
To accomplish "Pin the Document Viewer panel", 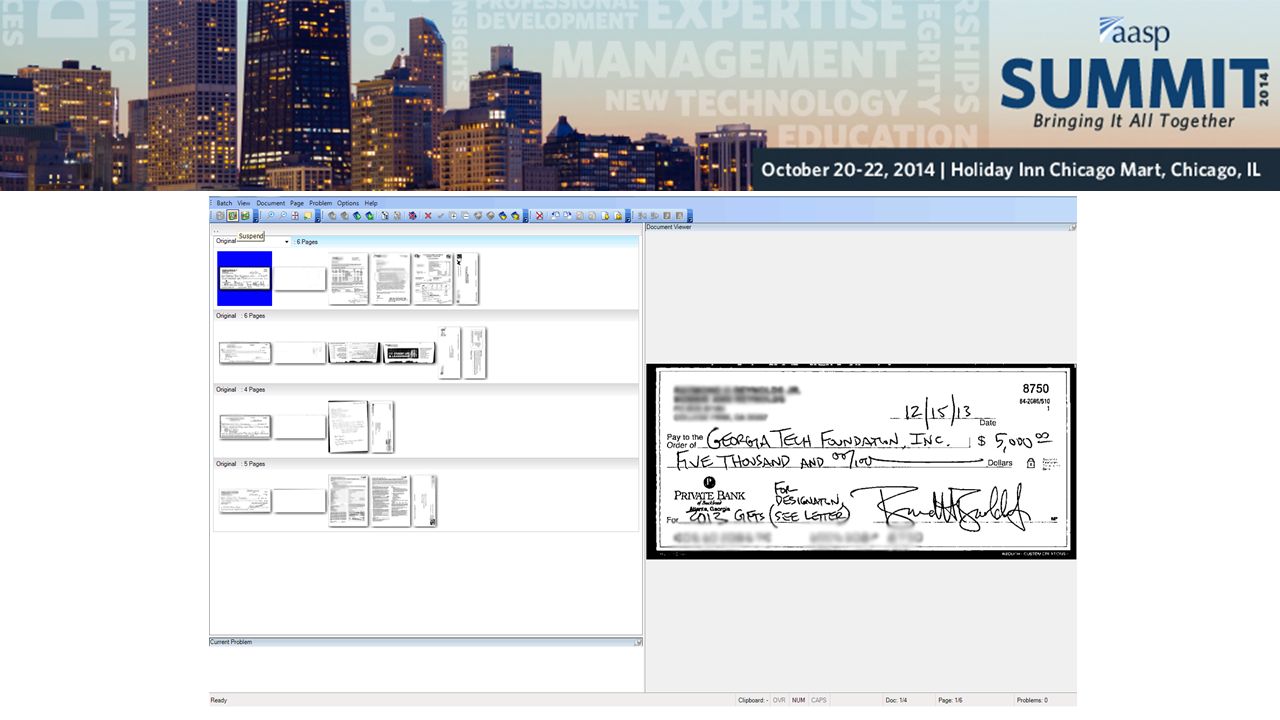I will point(1072,227).
